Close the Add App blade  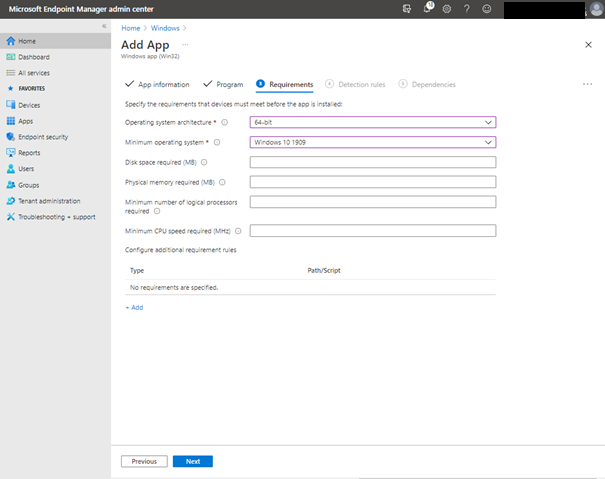[x=588, y=45]
